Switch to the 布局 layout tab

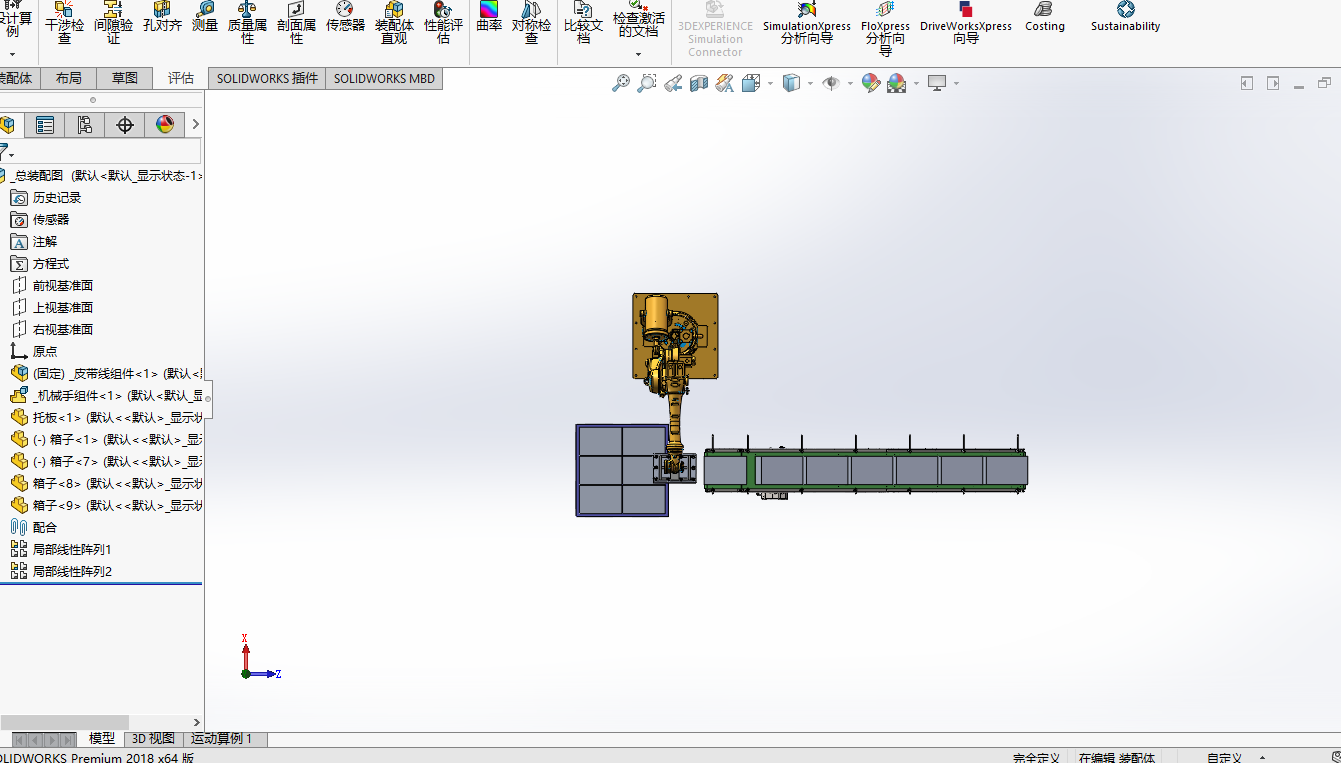coord(69,78)
